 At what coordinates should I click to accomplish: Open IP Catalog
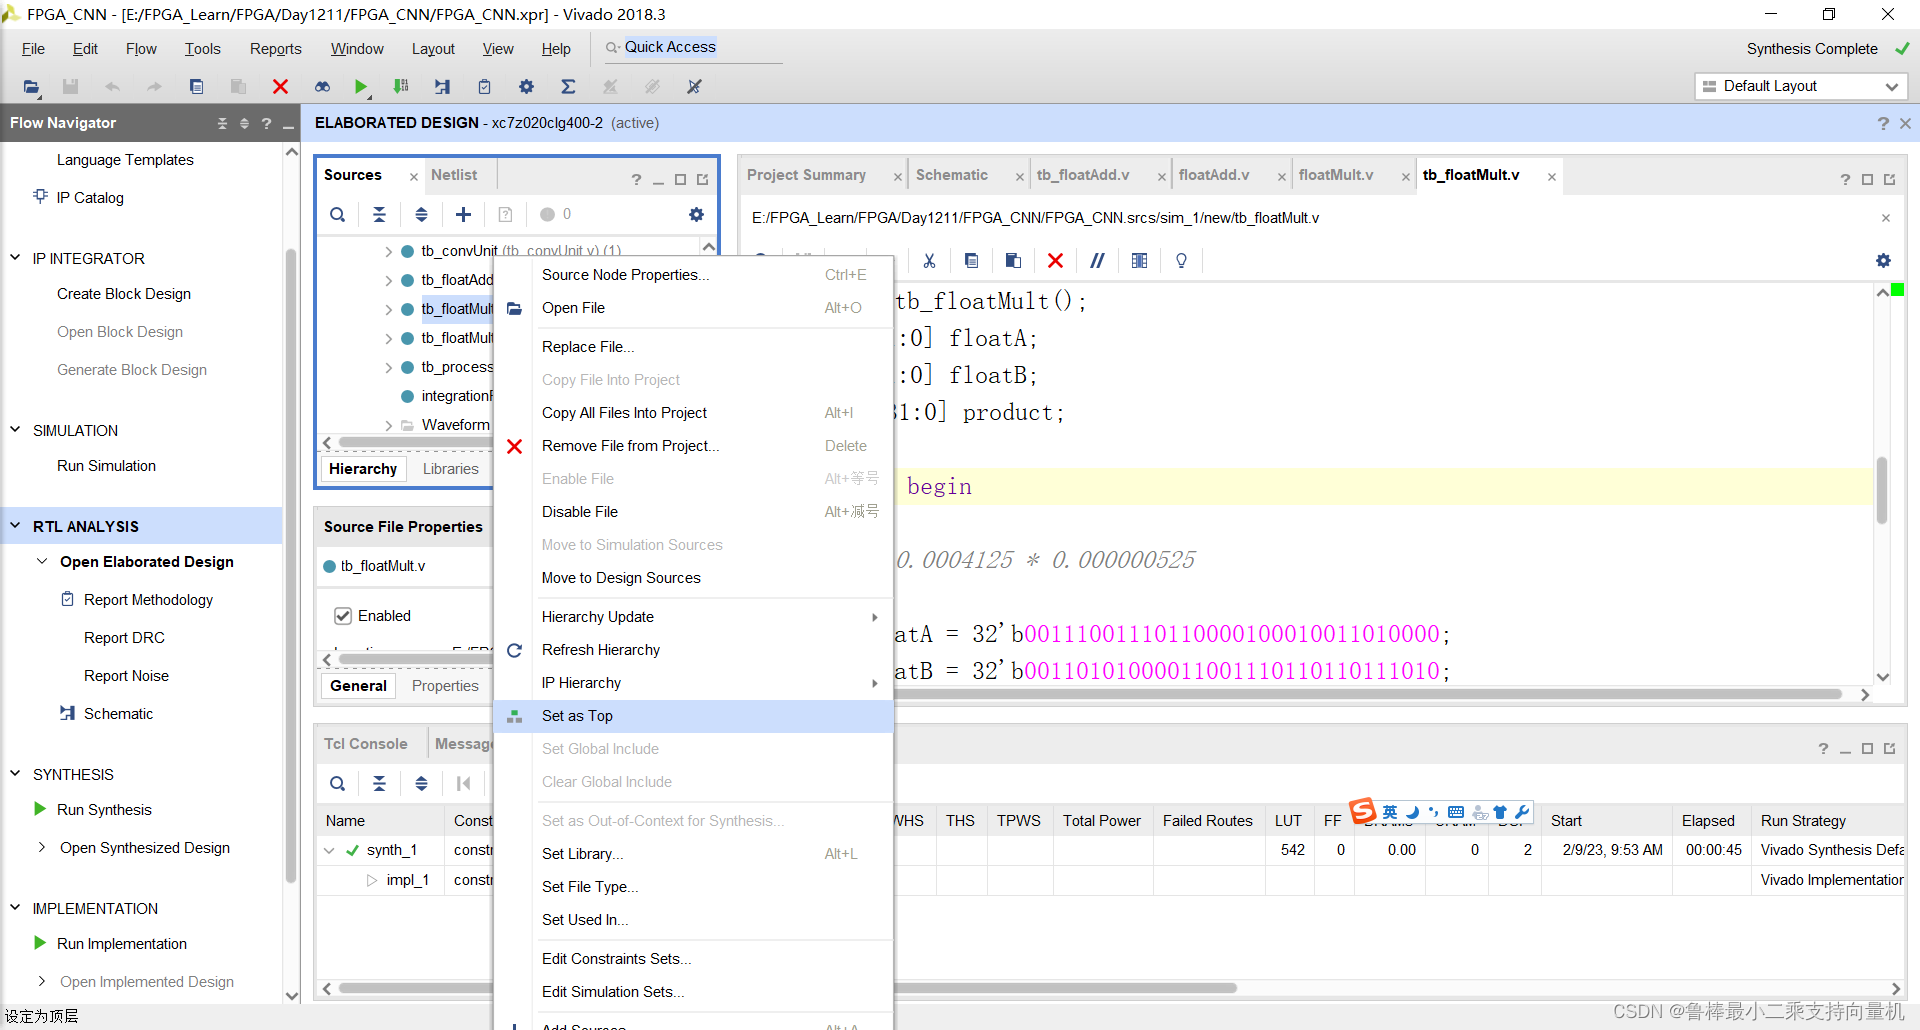click(90, 198)
